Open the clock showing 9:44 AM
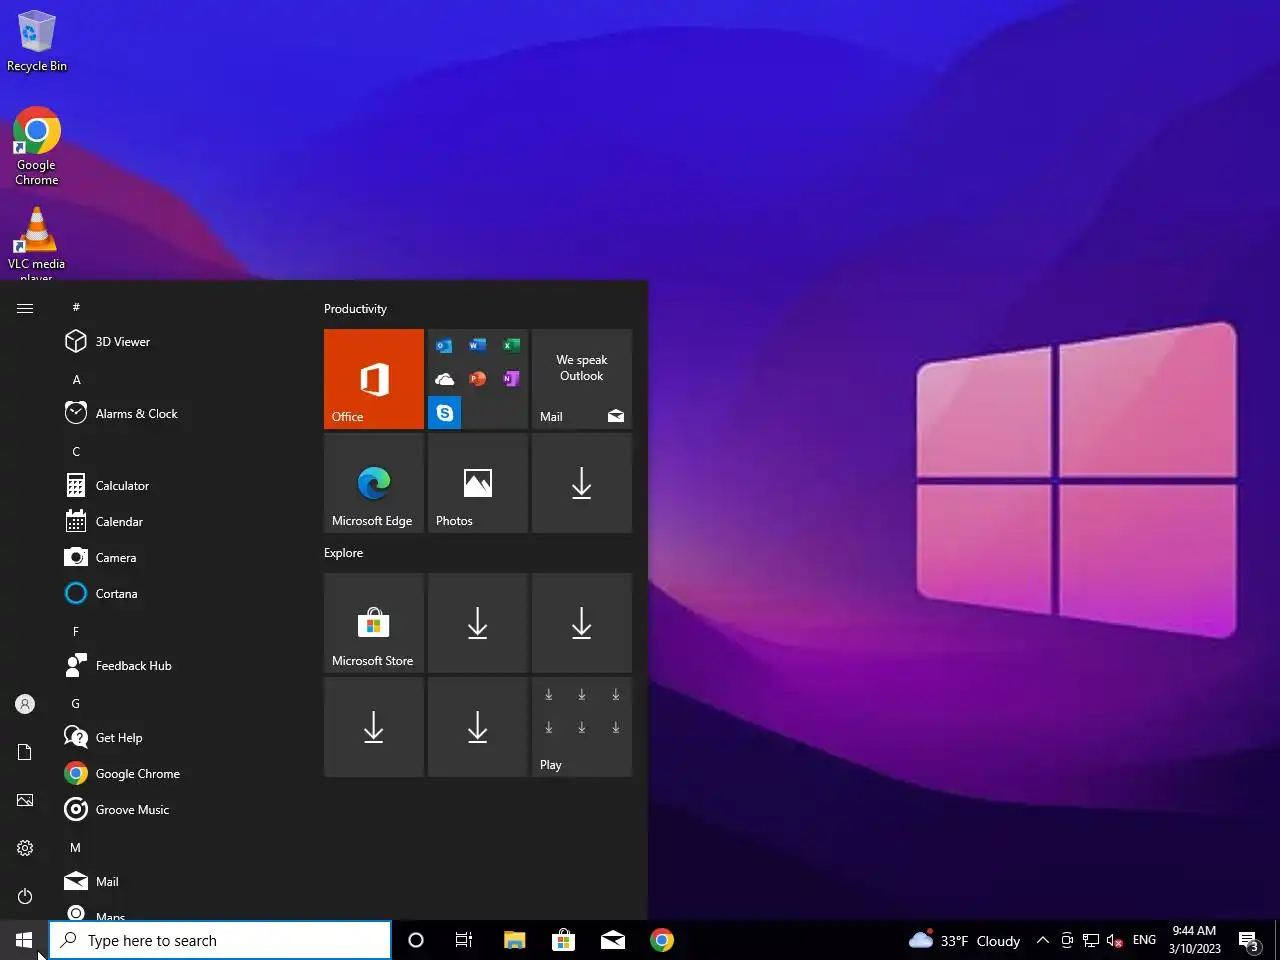Image resolution: width=1280 pixels, height=960 pixels. click(1194, 940)
